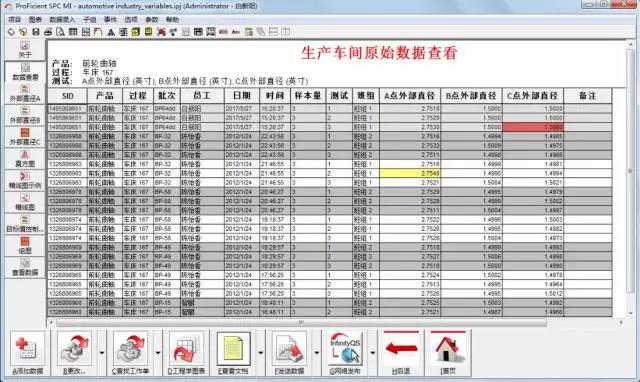Image resolution: width=640 pixels, height=382 pixels.
Task: Click the save icon in top toolbar
Action: point(36,32)
